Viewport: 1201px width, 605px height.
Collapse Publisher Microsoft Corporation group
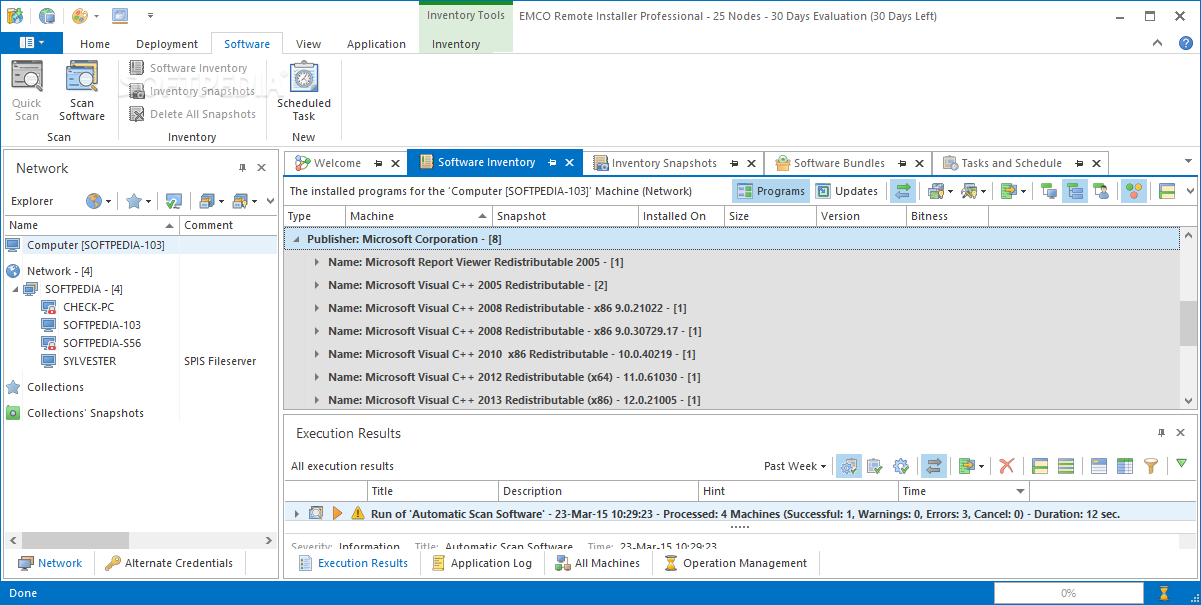click(296, 239)
